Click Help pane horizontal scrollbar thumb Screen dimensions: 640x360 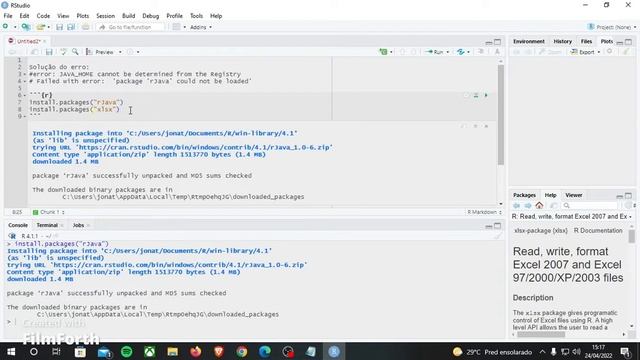pos(541,334)
